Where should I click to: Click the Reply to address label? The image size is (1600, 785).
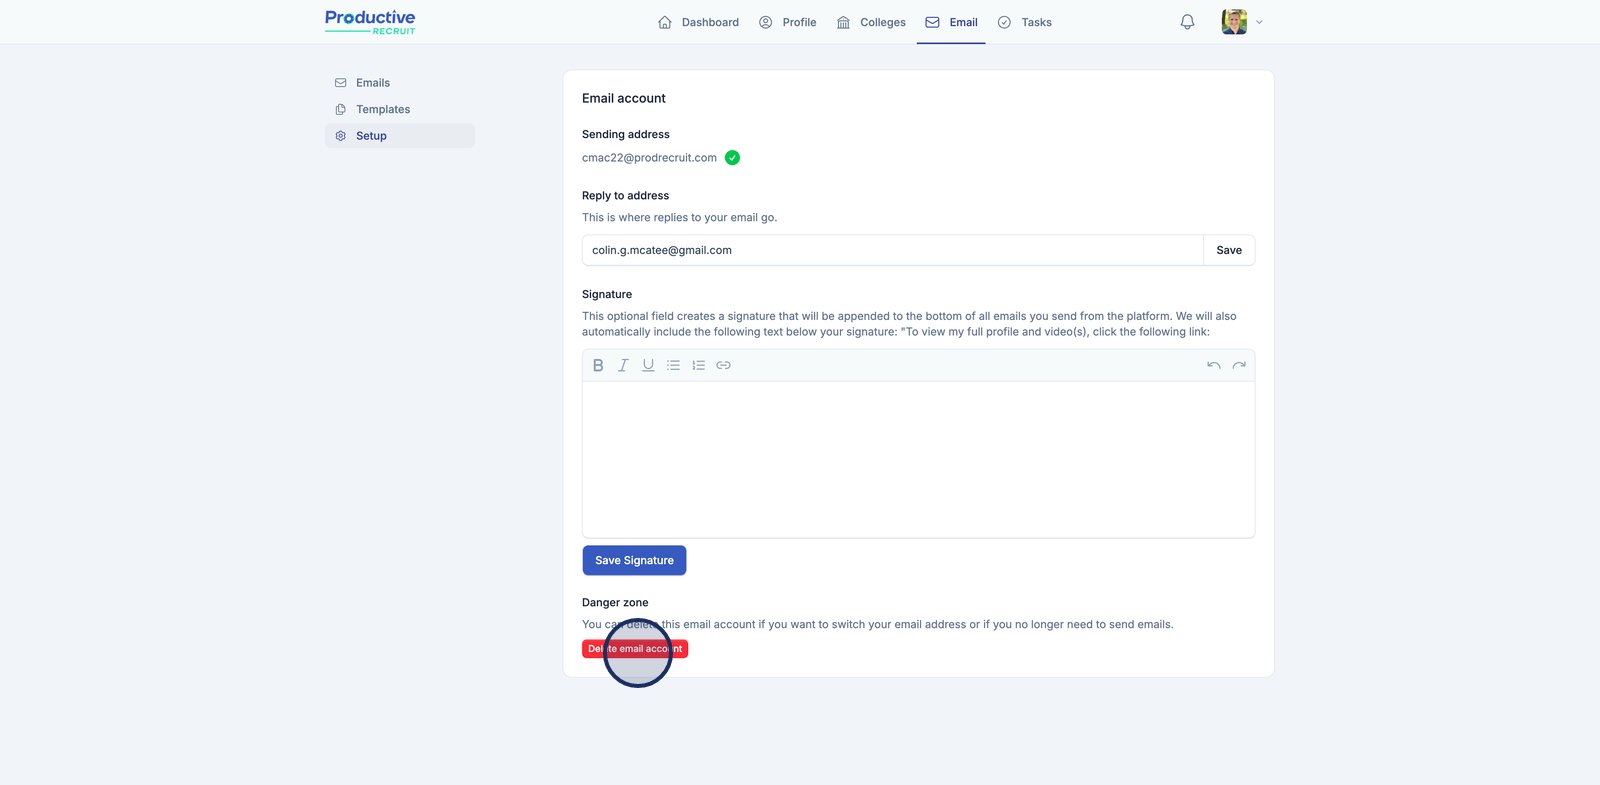626,196
